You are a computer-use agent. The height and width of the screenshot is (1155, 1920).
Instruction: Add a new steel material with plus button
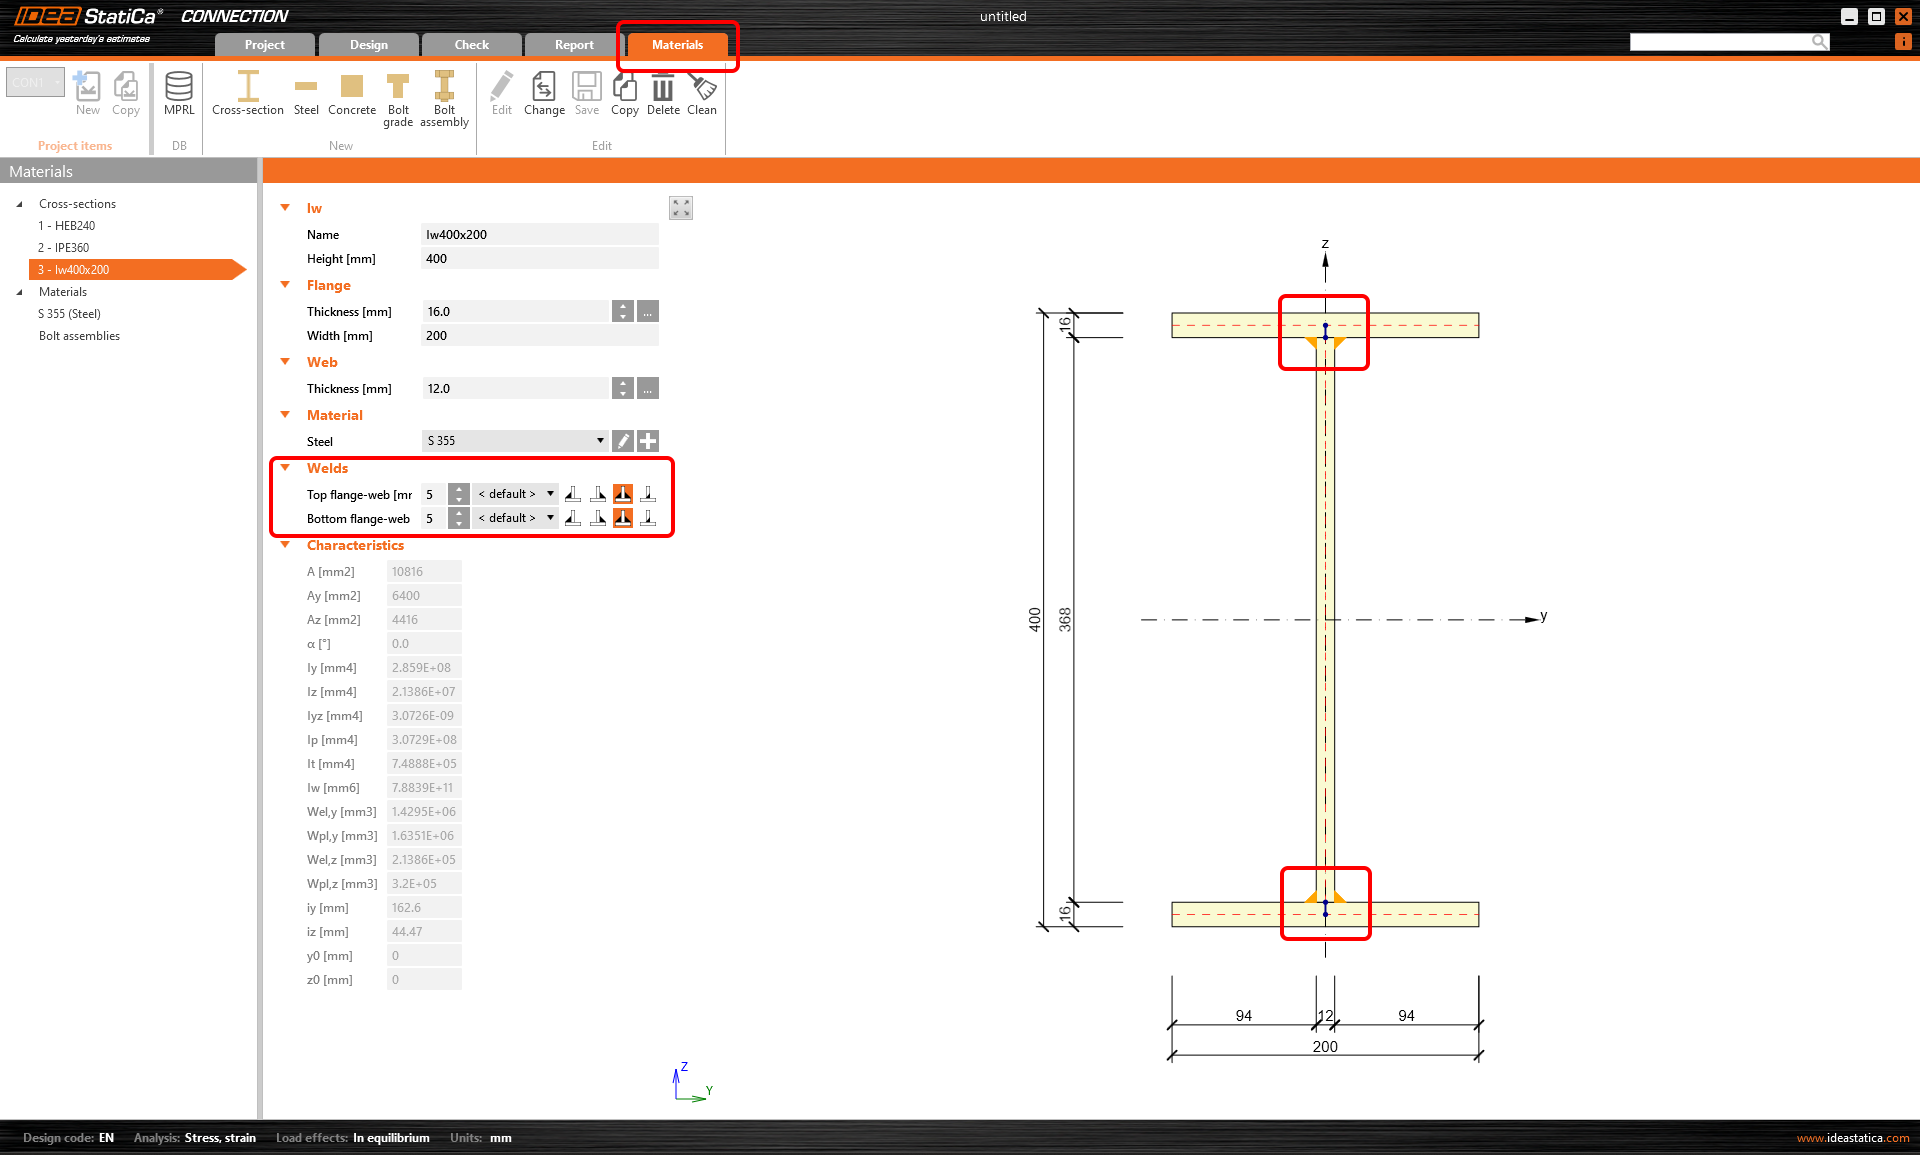tap(647, 440)
